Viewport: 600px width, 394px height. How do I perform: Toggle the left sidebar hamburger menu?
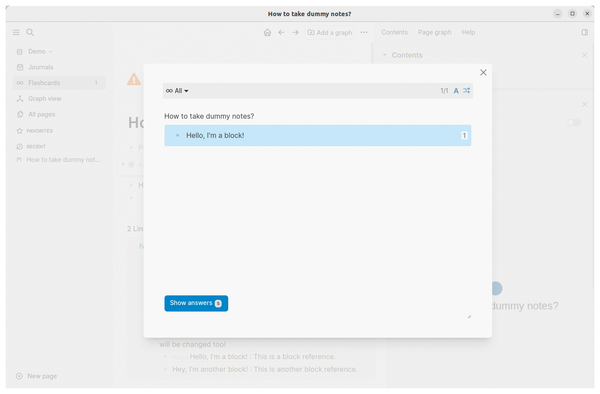click(16, 32)
